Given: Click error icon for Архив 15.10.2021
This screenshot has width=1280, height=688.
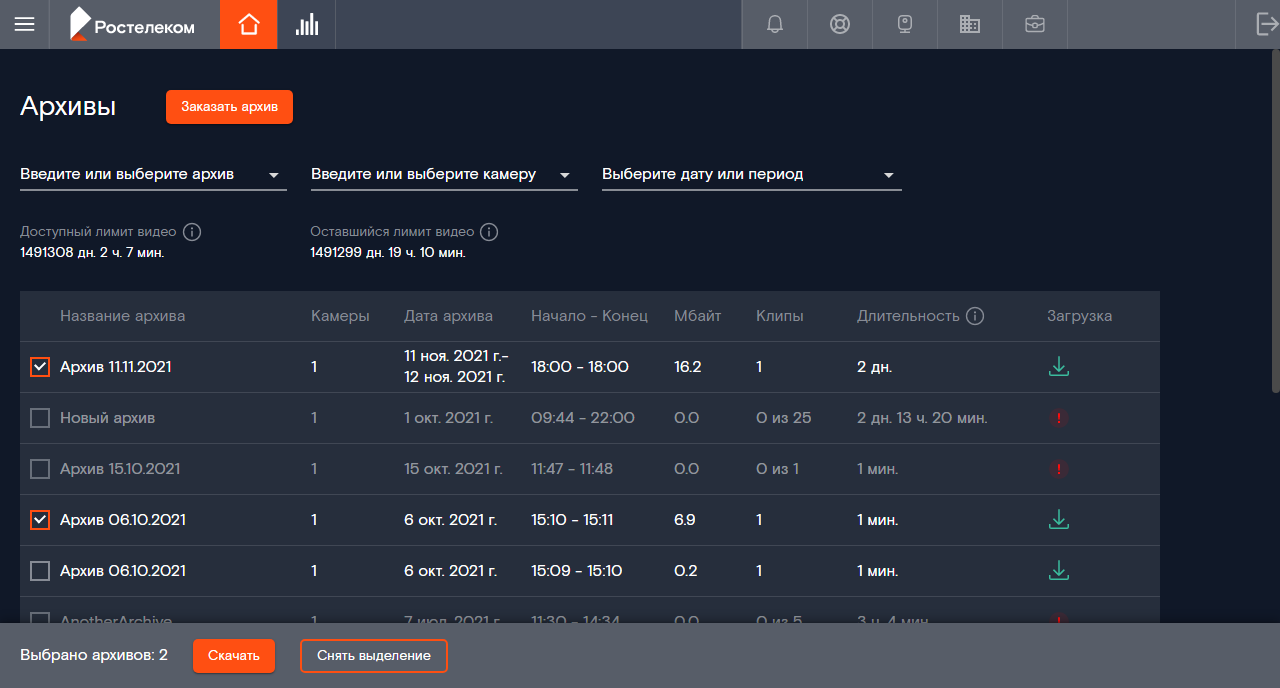Looking at the screenshot, I should [1059, 469].
